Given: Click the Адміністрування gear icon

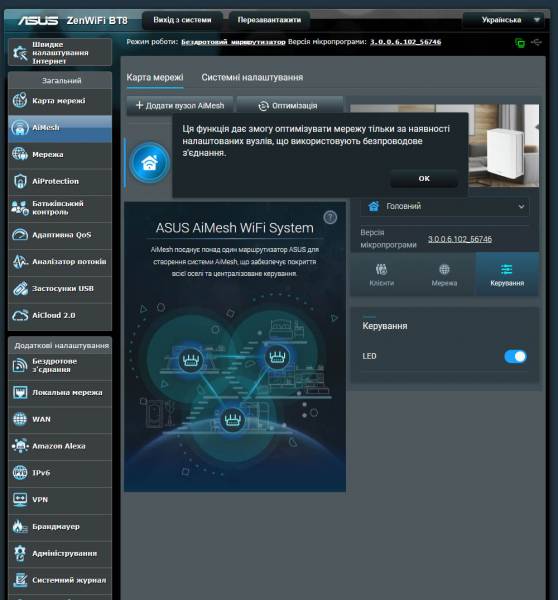Looking at the screenshot, I should (20, 553).
